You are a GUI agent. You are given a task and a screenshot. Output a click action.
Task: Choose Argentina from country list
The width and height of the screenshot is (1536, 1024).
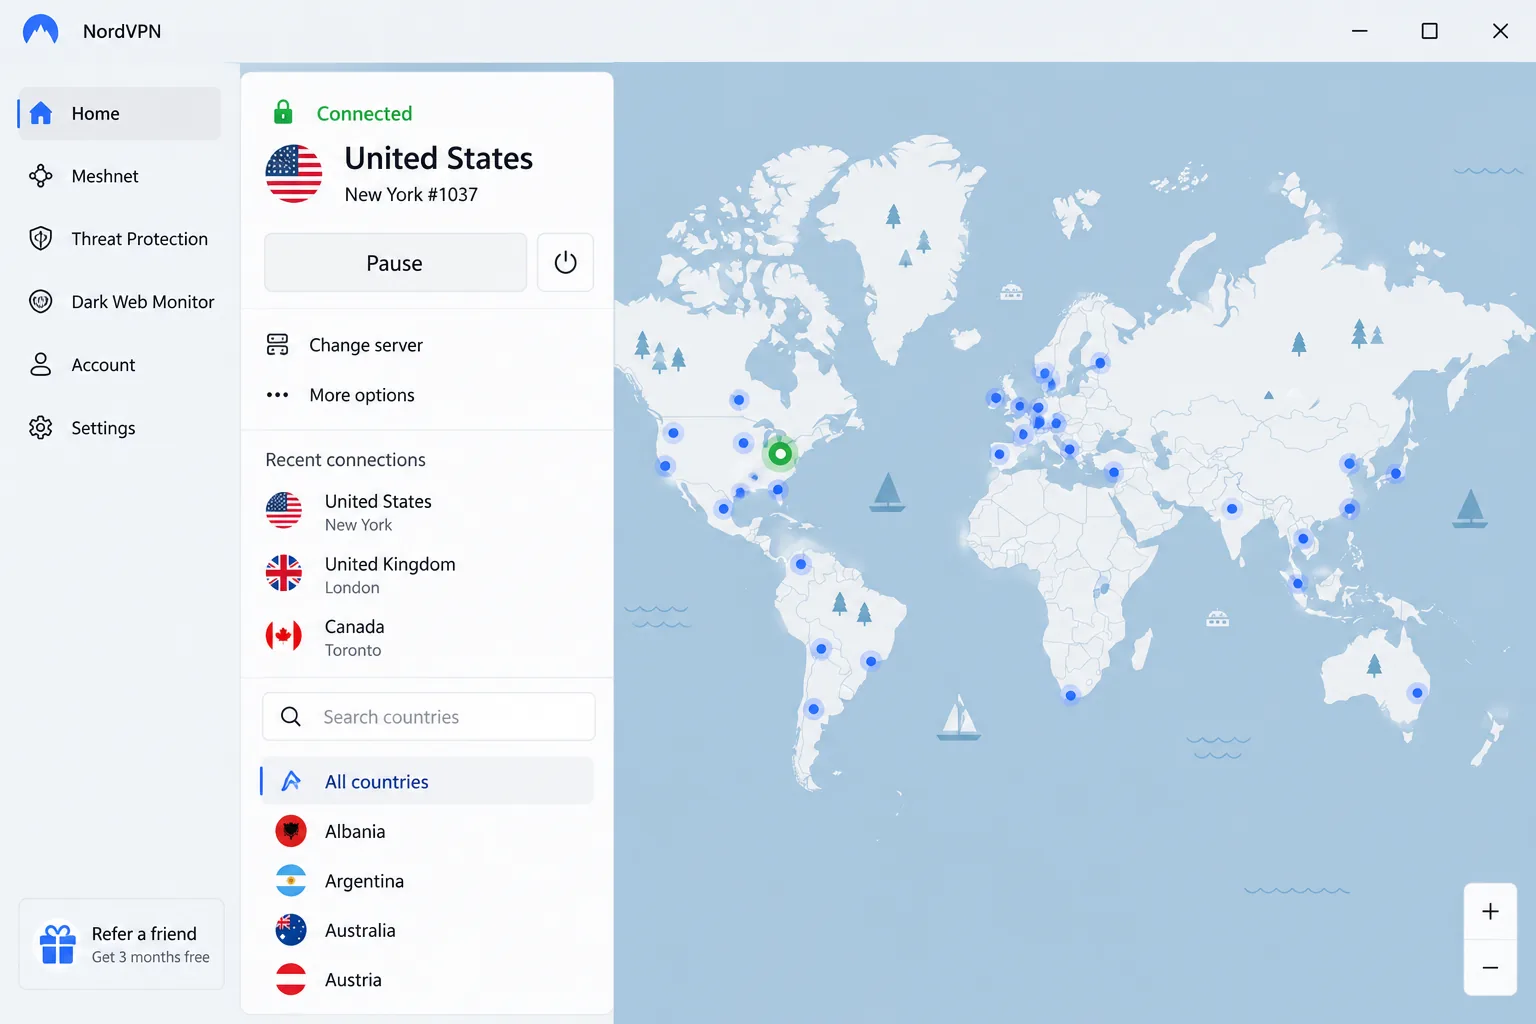click(x=427, y=881)
